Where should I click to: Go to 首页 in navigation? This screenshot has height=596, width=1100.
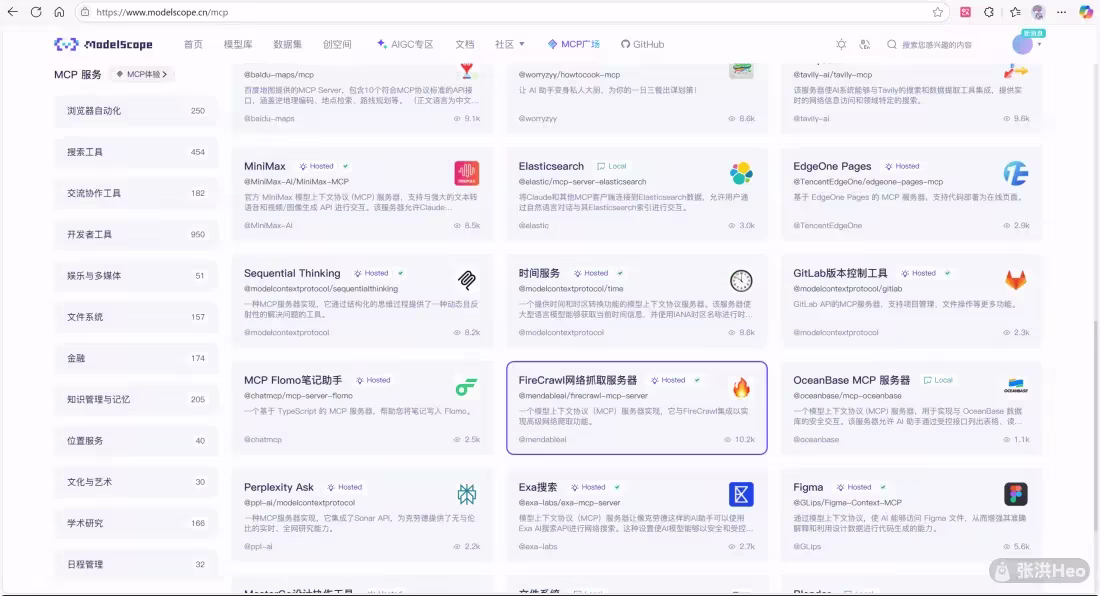193,44
